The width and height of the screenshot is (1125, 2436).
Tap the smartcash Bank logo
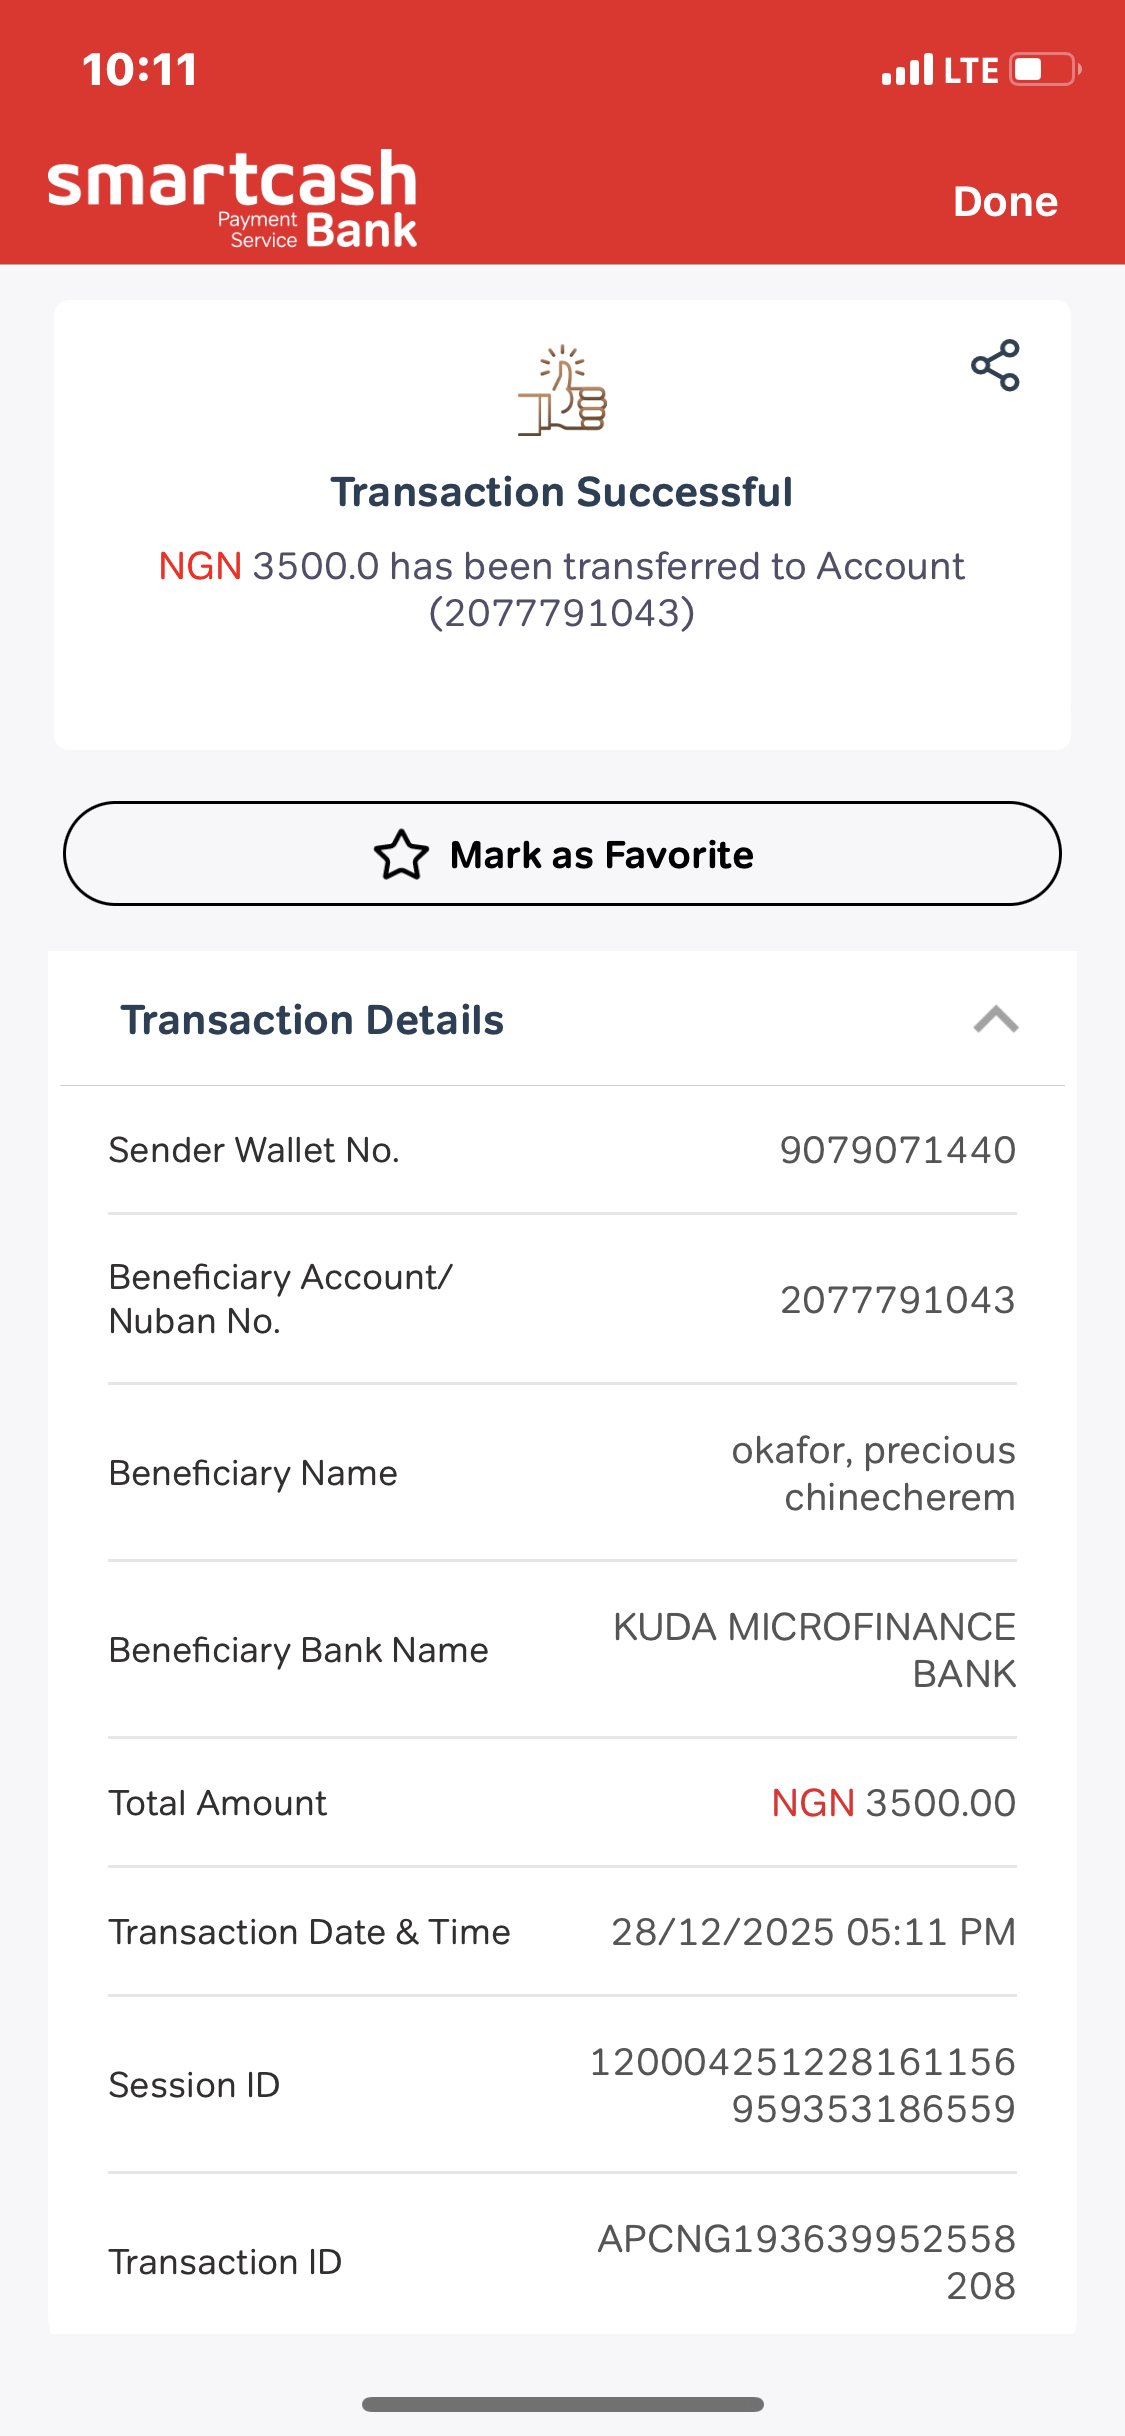[233, 199]
